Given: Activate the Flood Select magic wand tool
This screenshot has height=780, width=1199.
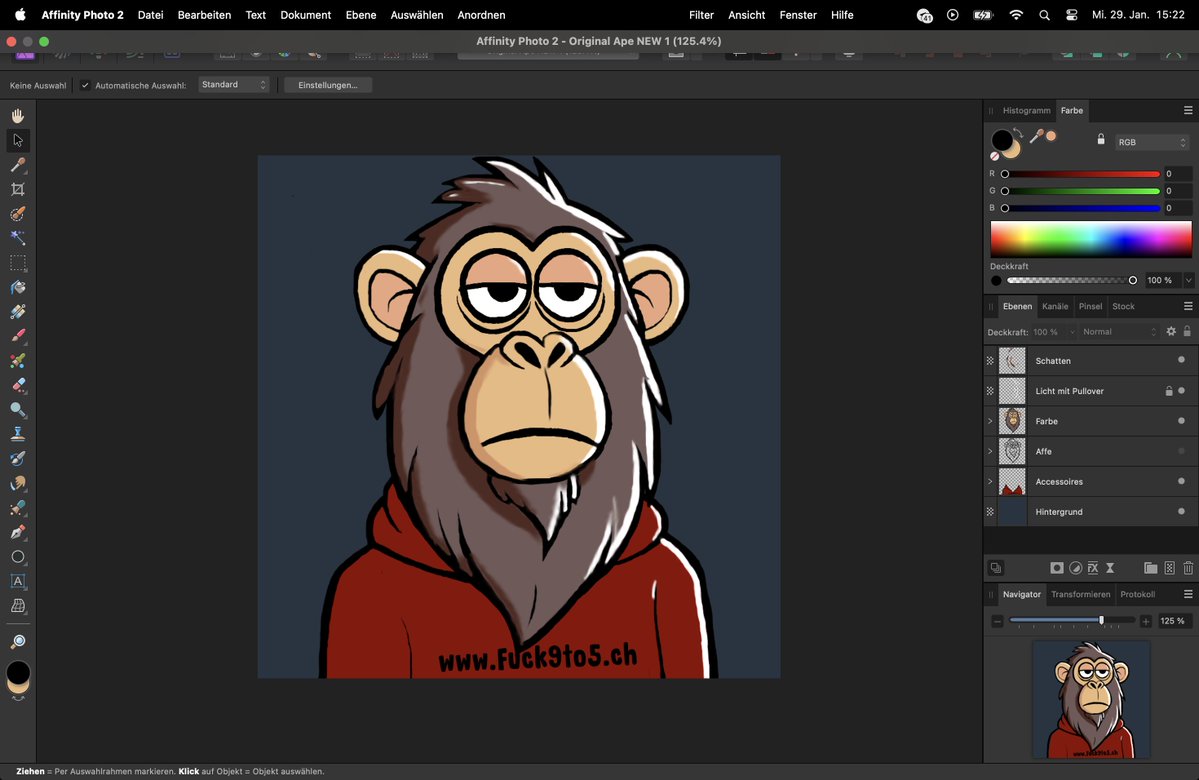Looking at the screenshot, I should [18, 238].
